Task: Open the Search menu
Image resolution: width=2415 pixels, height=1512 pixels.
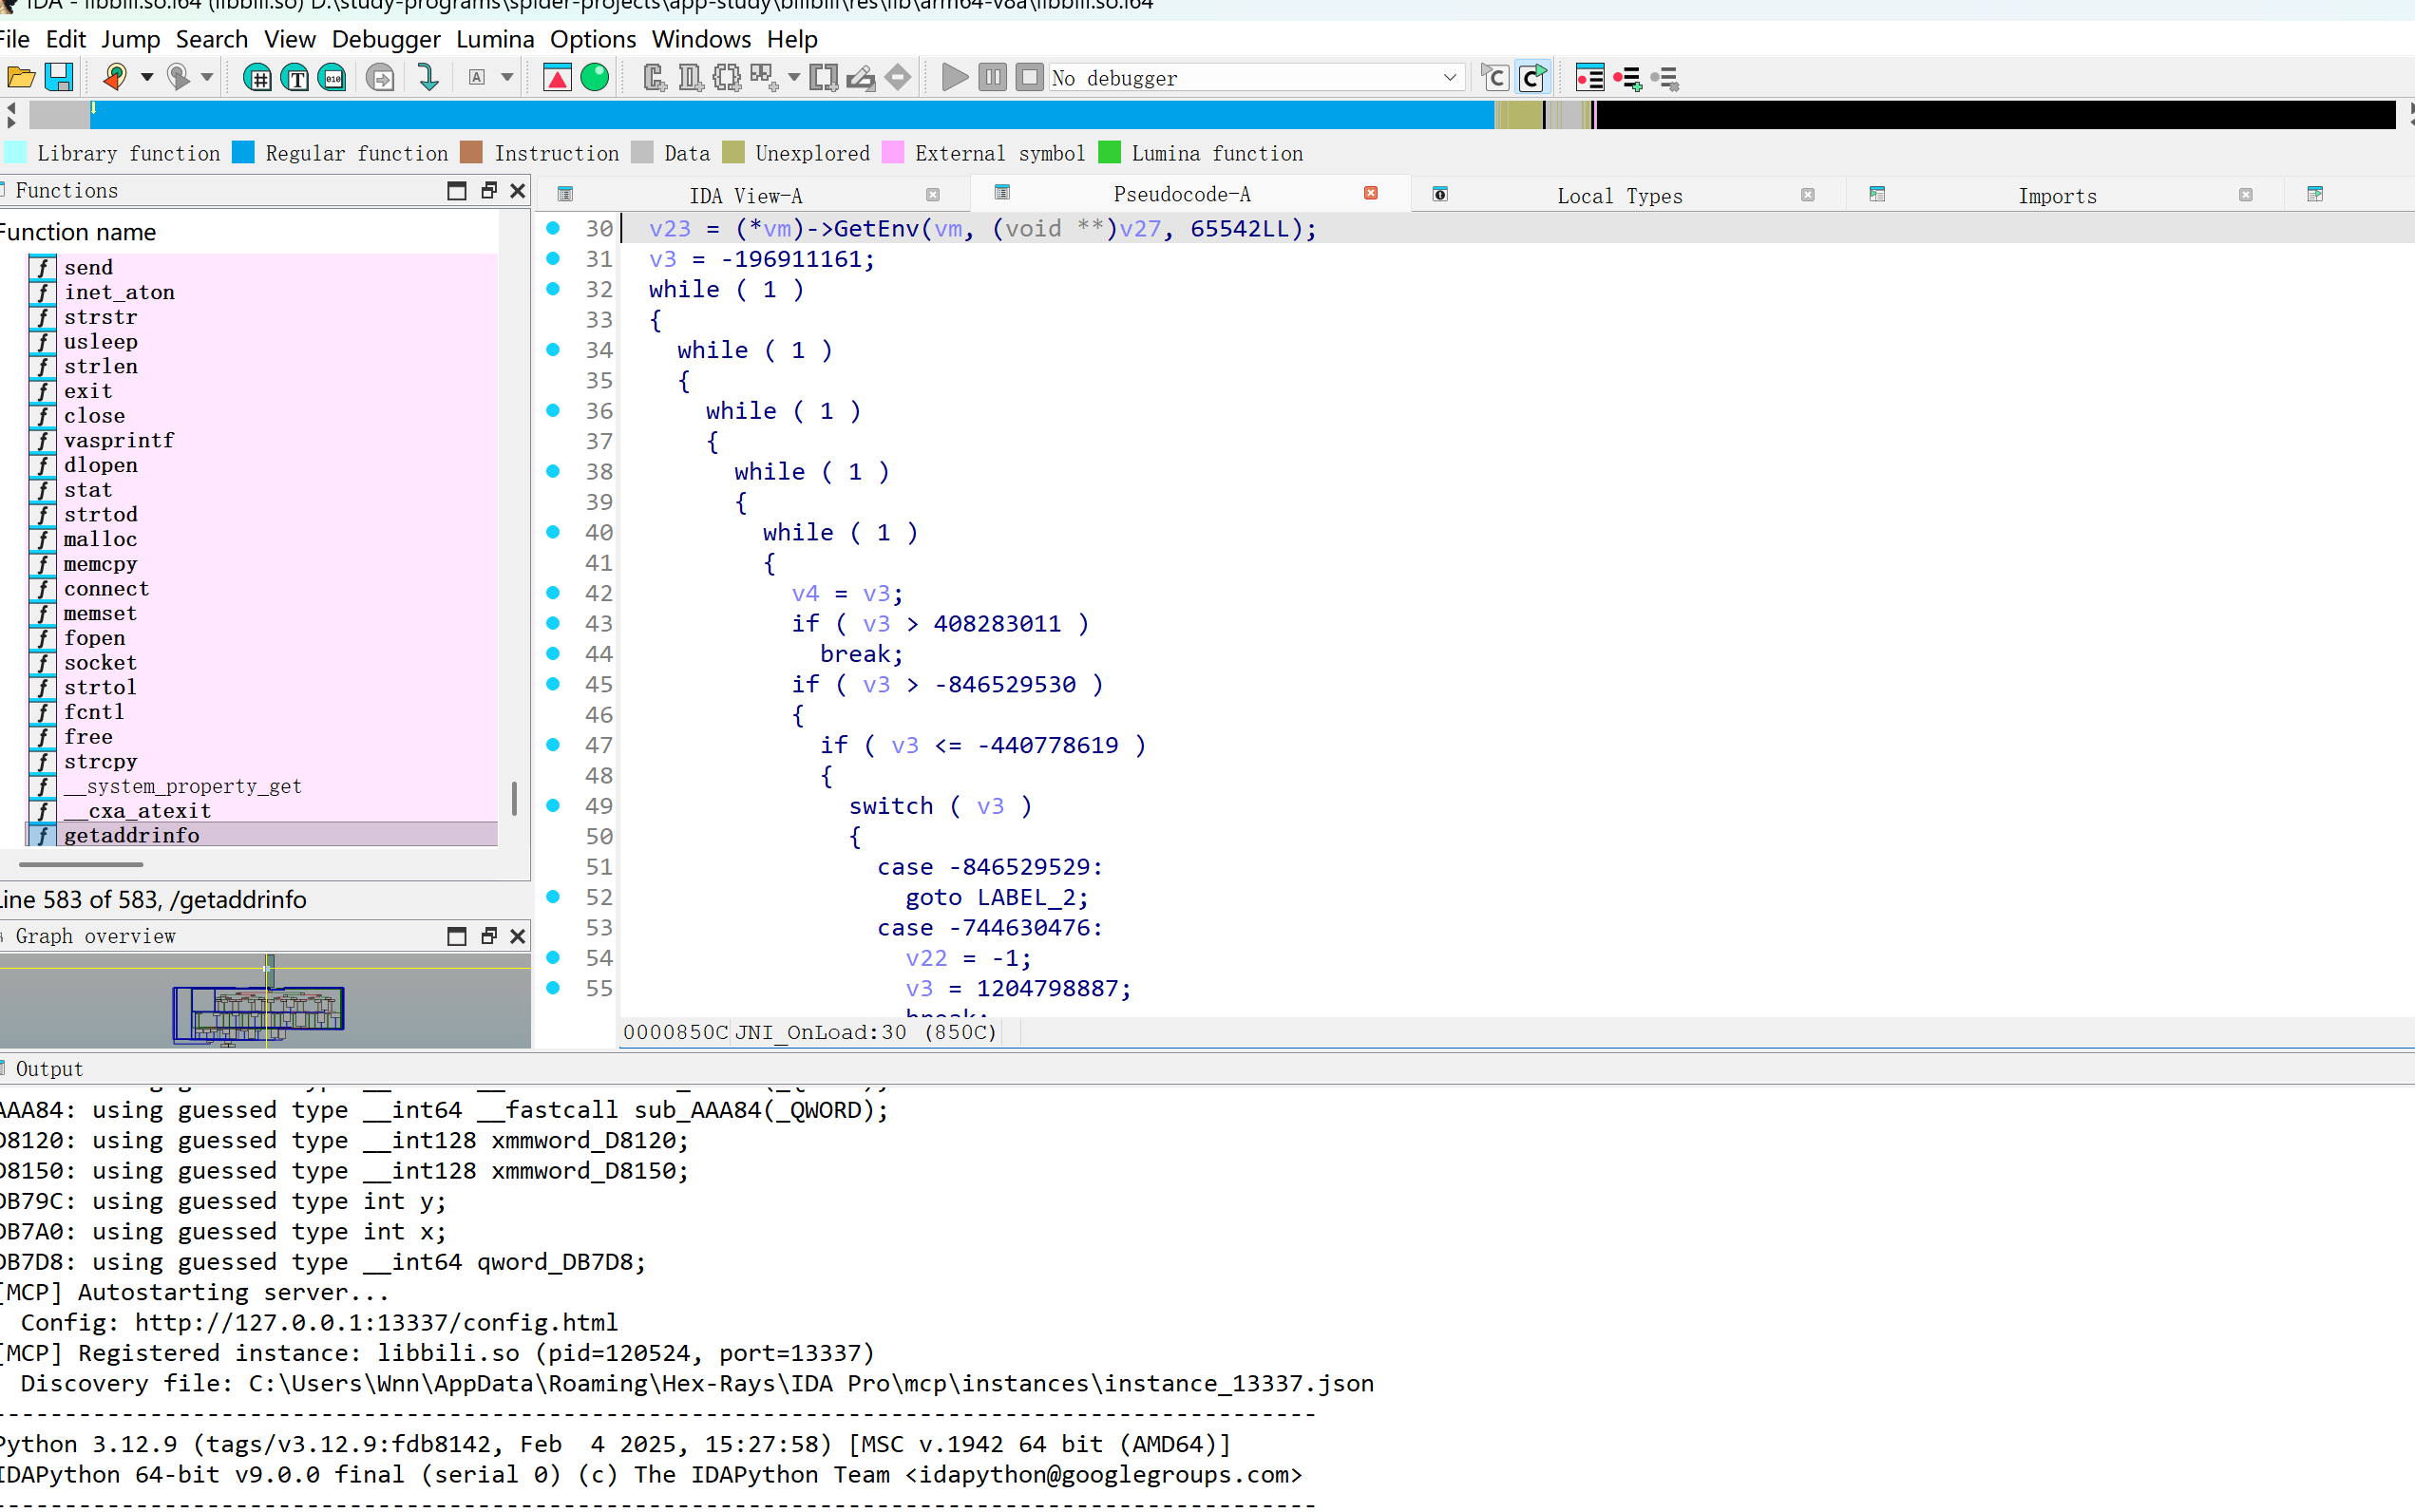Action: click(x=212, y=39)
